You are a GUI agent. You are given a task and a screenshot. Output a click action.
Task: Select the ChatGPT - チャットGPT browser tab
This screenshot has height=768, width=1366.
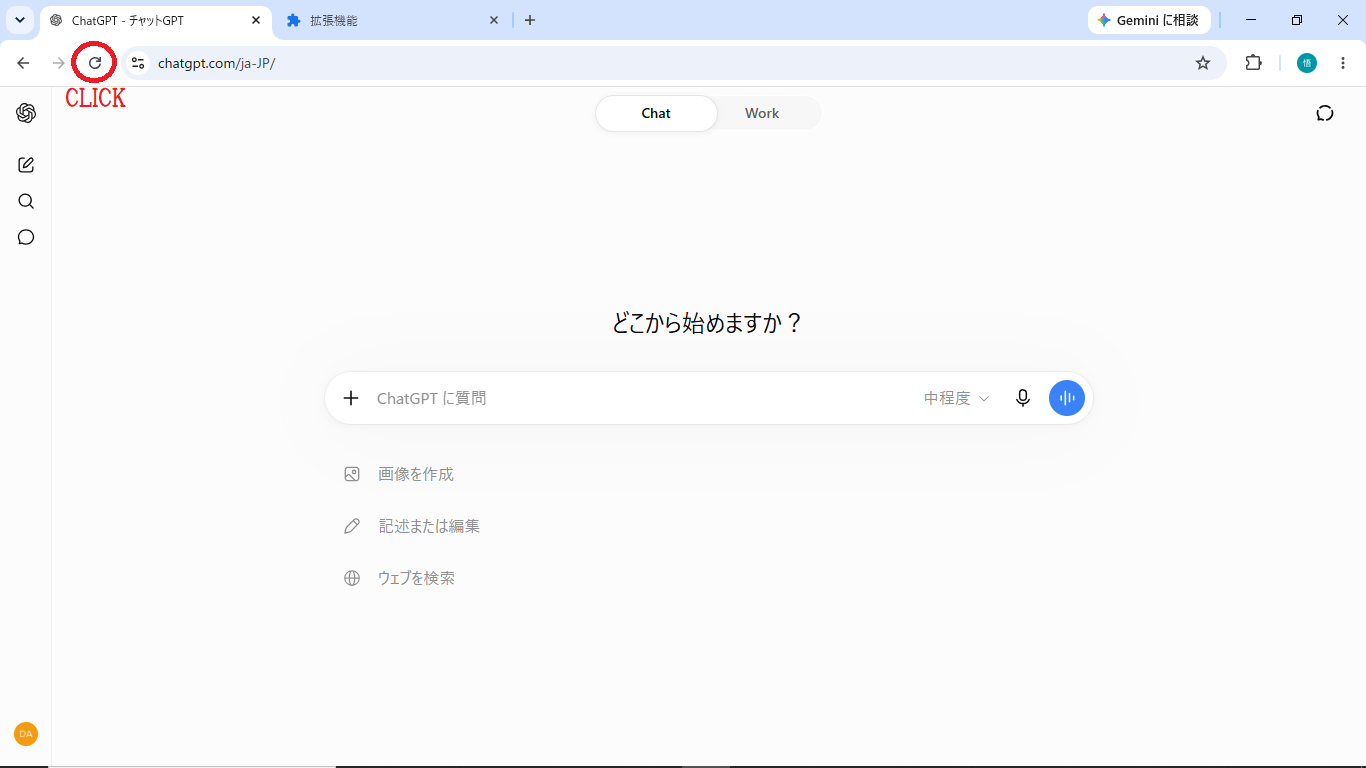click(x=155, y=20)
